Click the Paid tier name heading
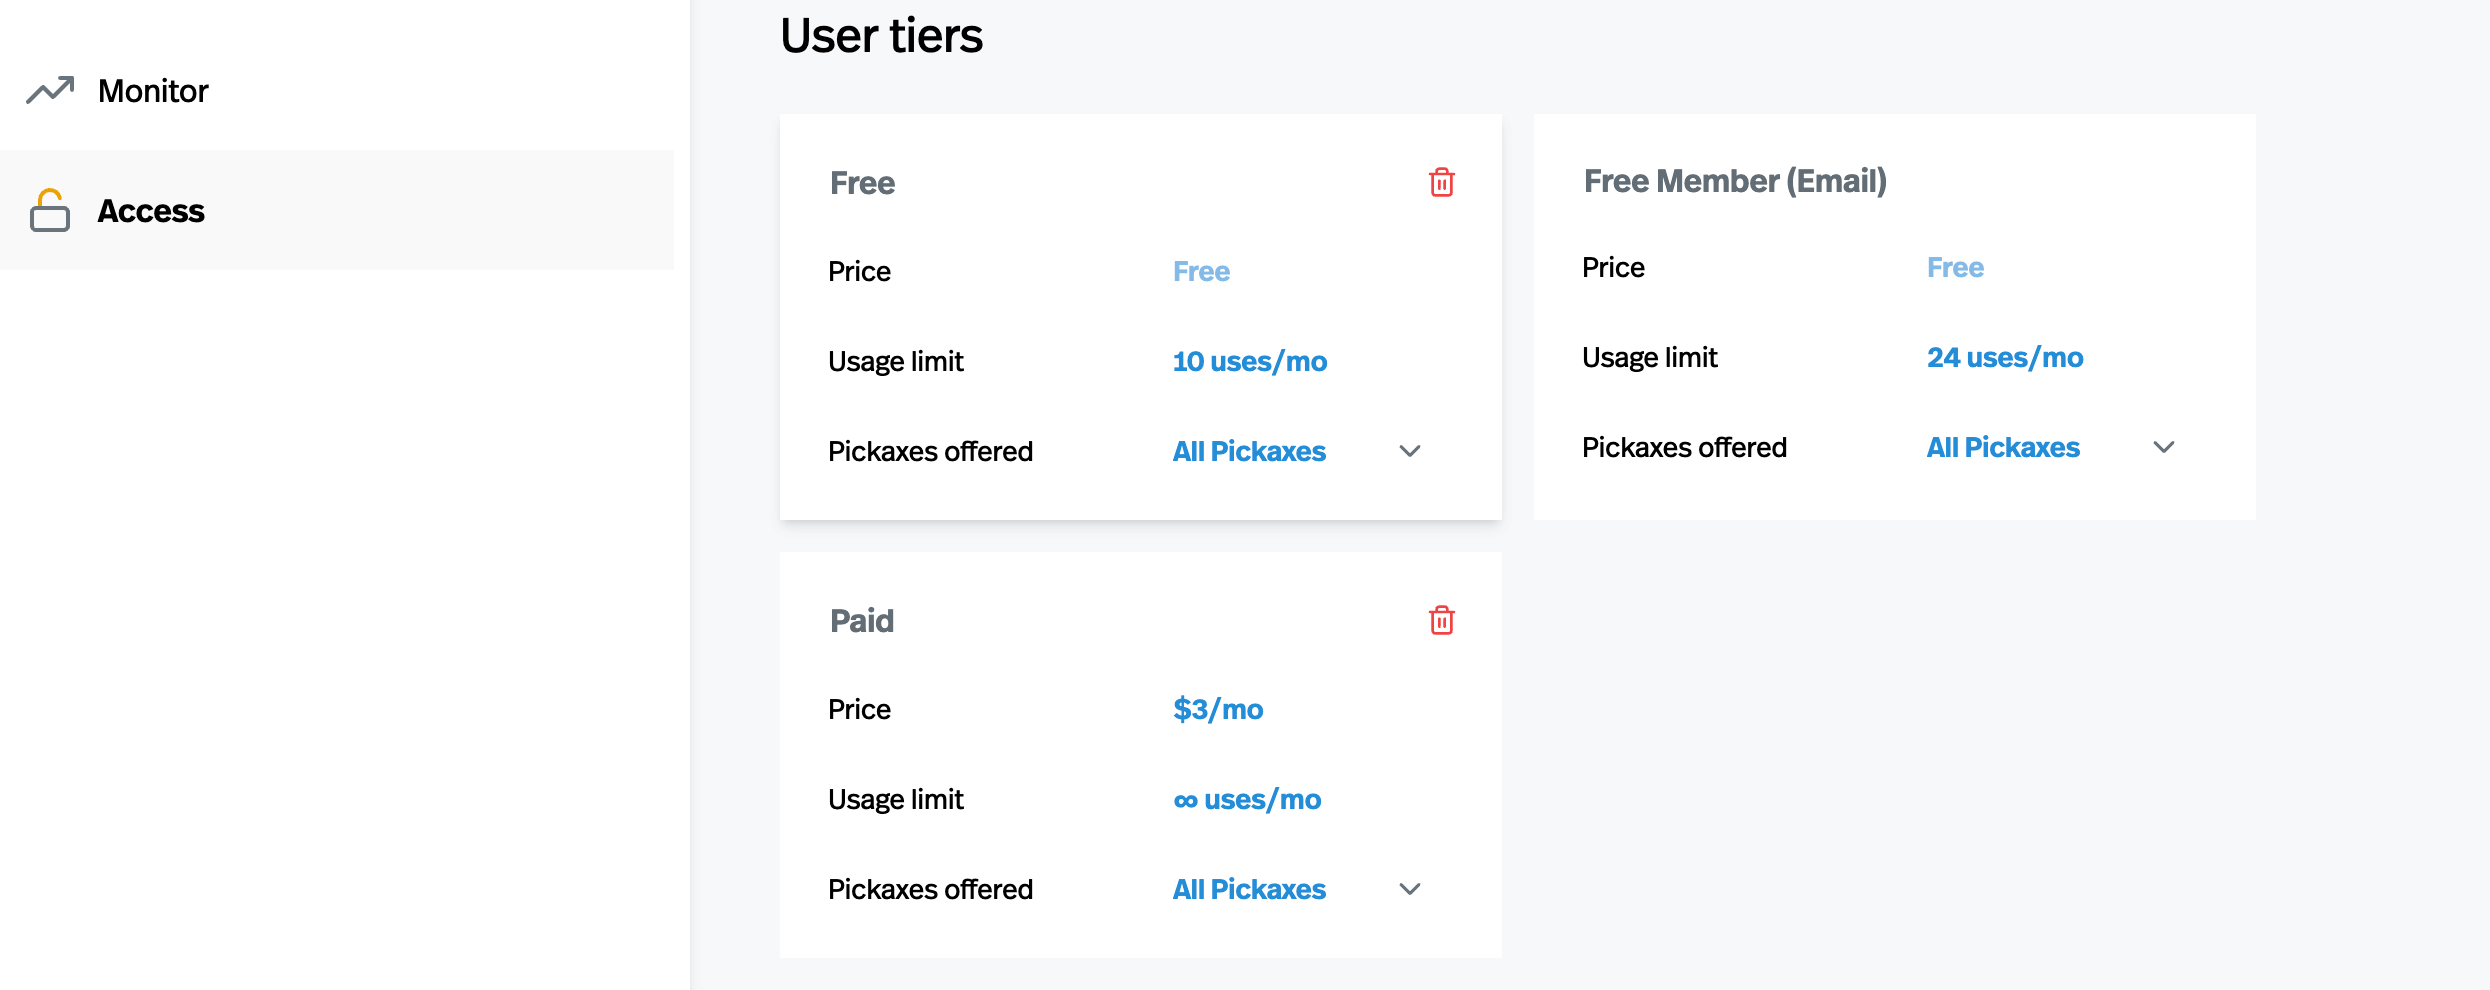Screen dimensions: 2490x990 click(x=862, y=621)
